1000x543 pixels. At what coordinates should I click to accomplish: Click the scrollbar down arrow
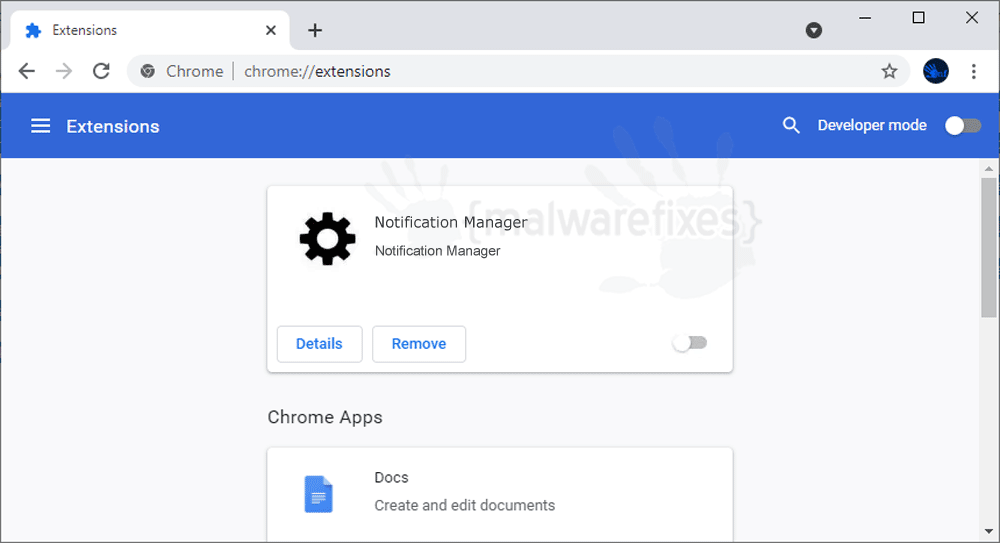989,531
